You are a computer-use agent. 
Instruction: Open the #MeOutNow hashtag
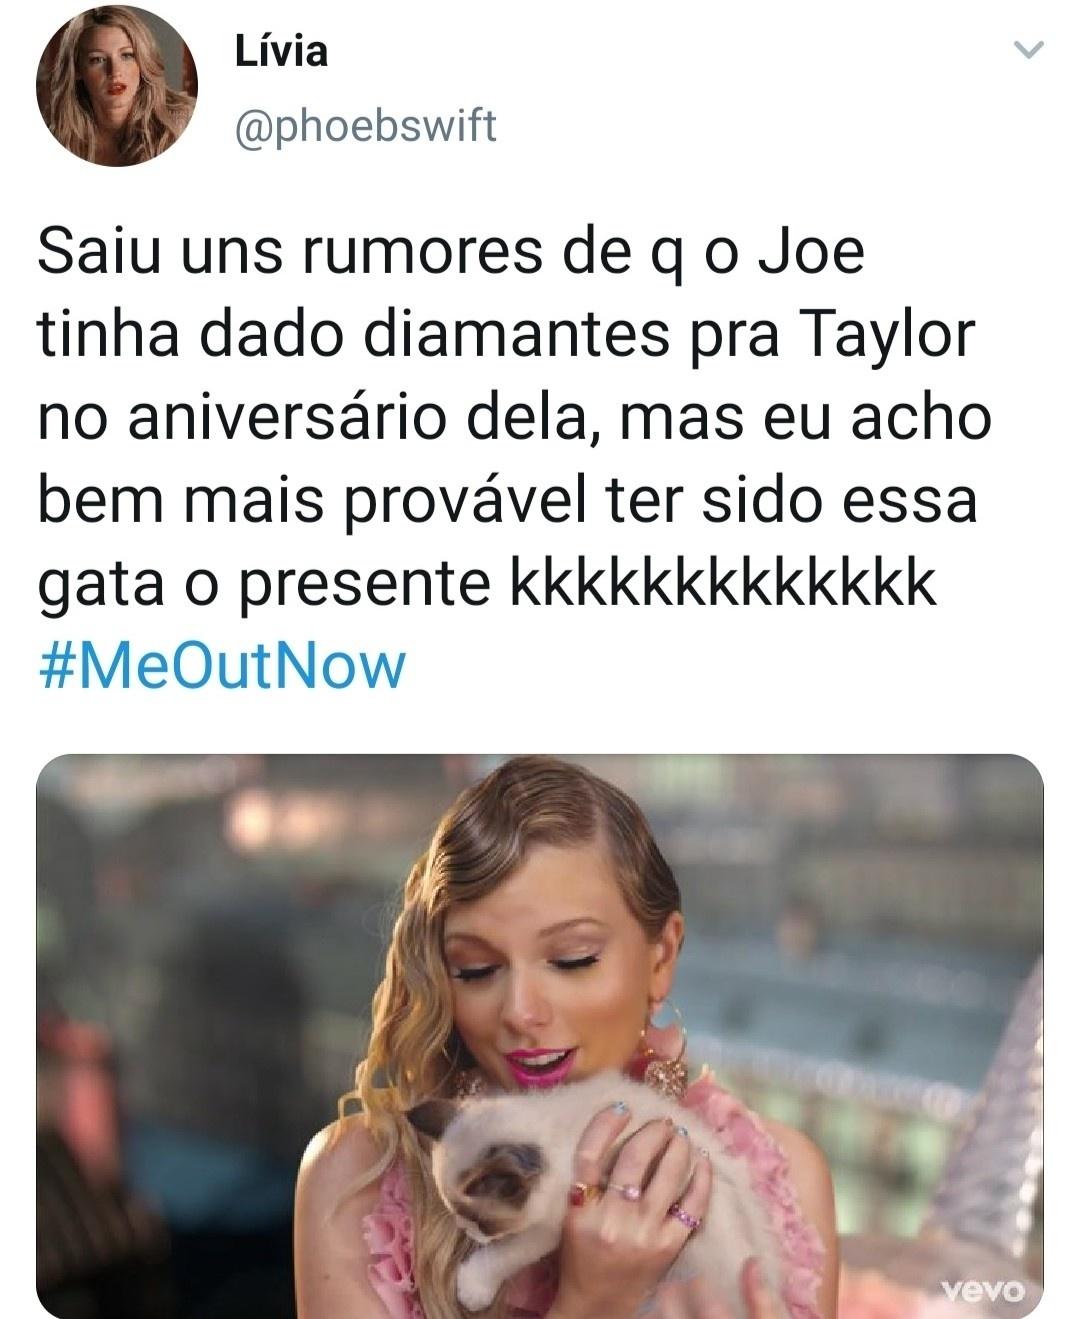pyautogui.click(x=222, y=666)
